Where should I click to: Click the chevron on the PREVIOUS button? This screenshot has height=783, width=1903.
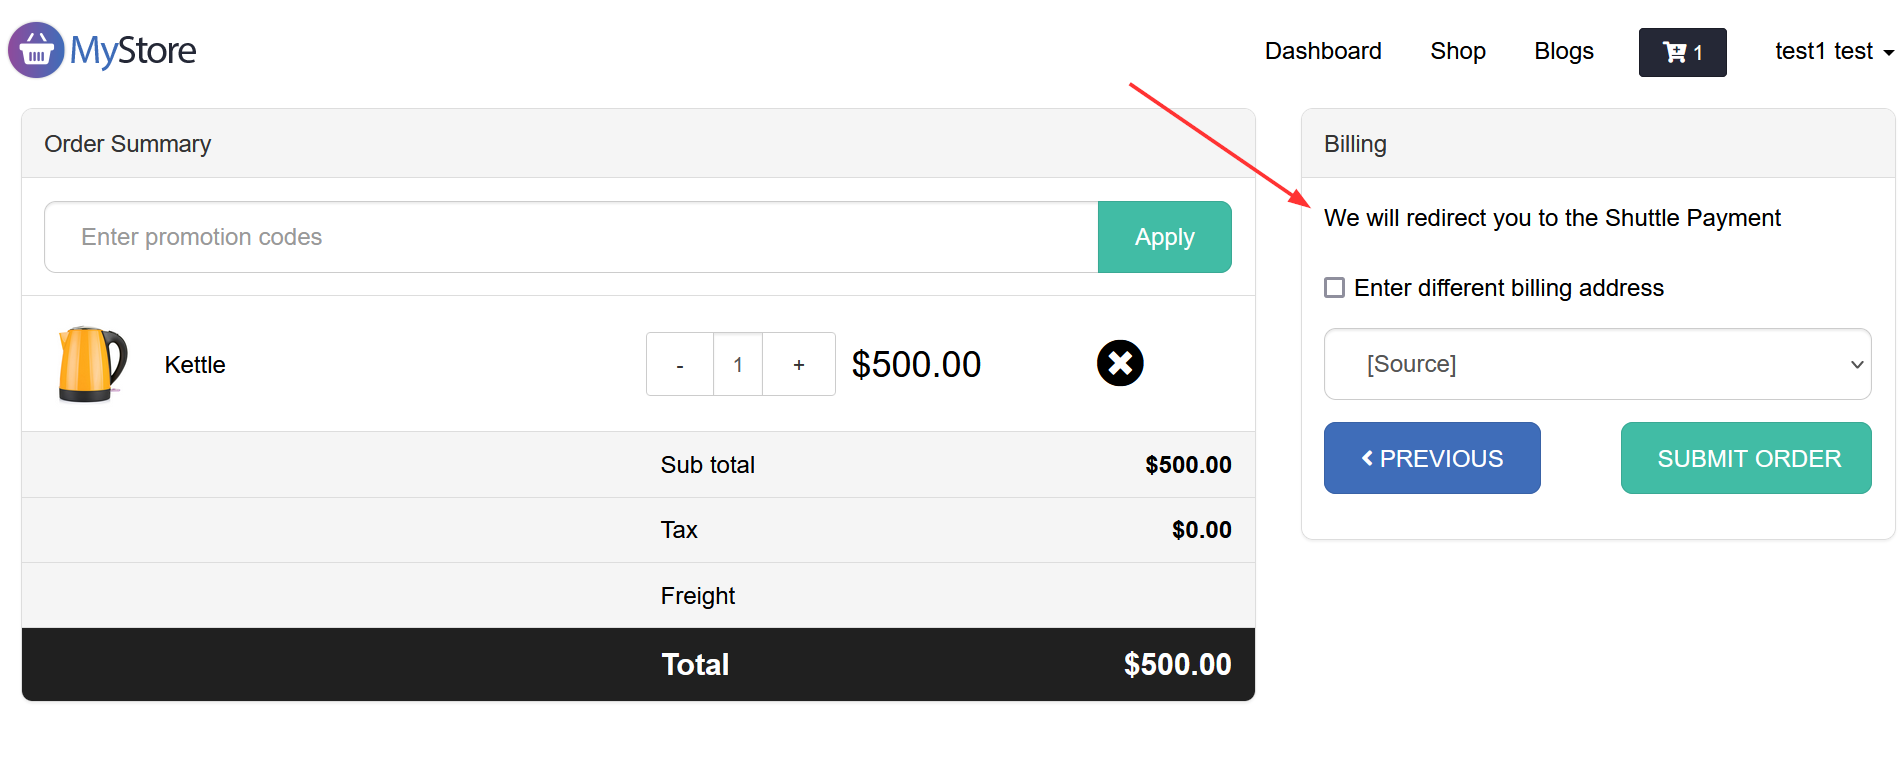(x=1367, y=458)
